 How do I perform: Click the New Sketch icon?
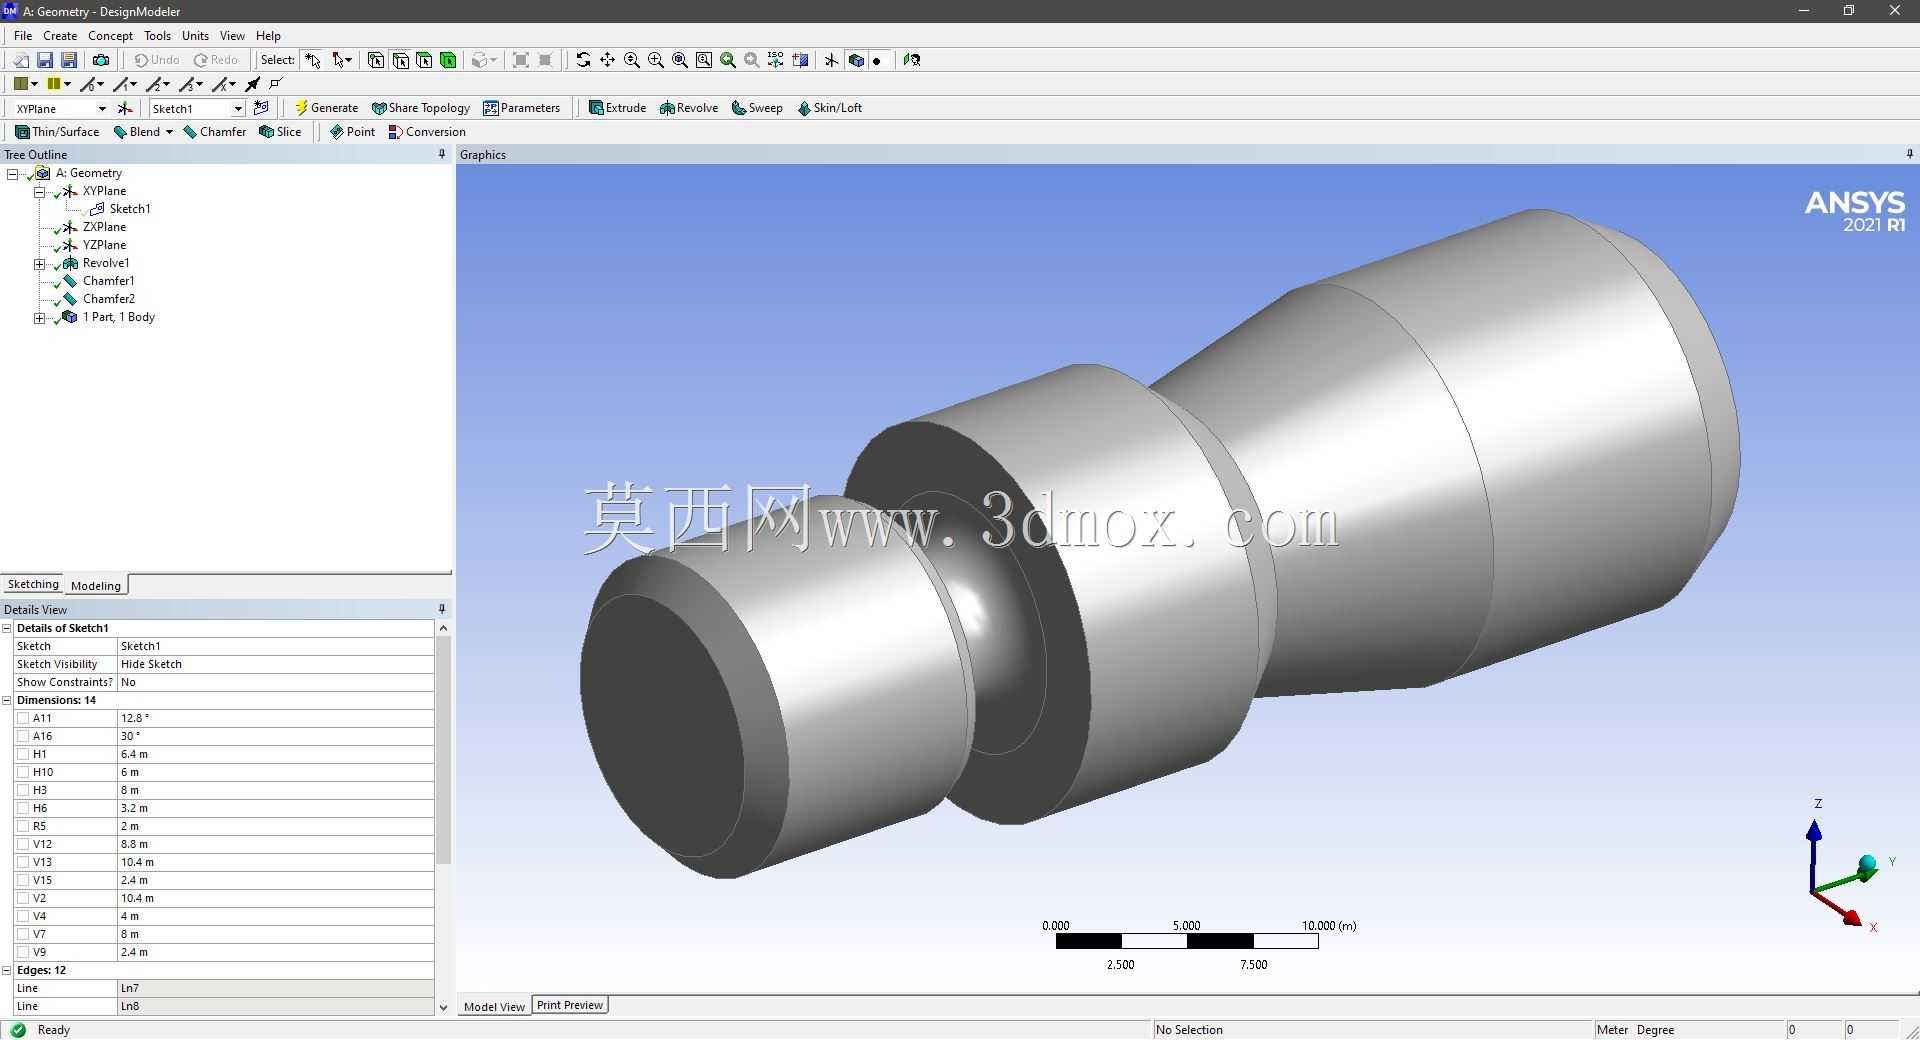click(261, 108)
